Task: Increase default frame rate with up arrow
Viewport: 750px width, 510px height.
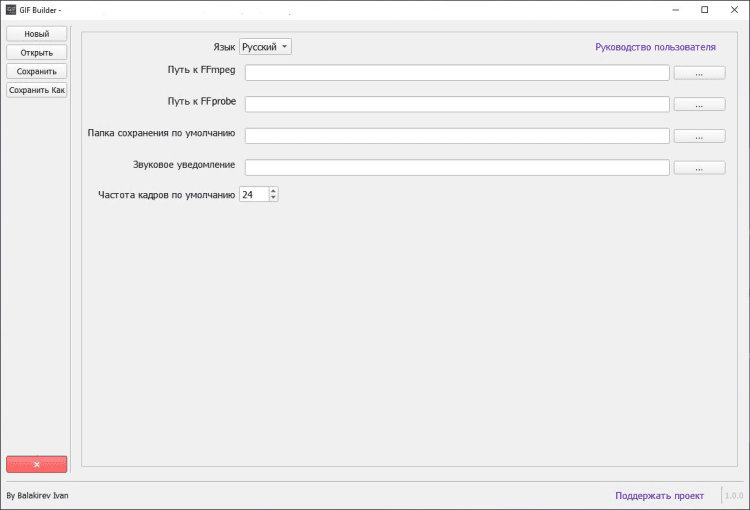Action: point(273,191)
